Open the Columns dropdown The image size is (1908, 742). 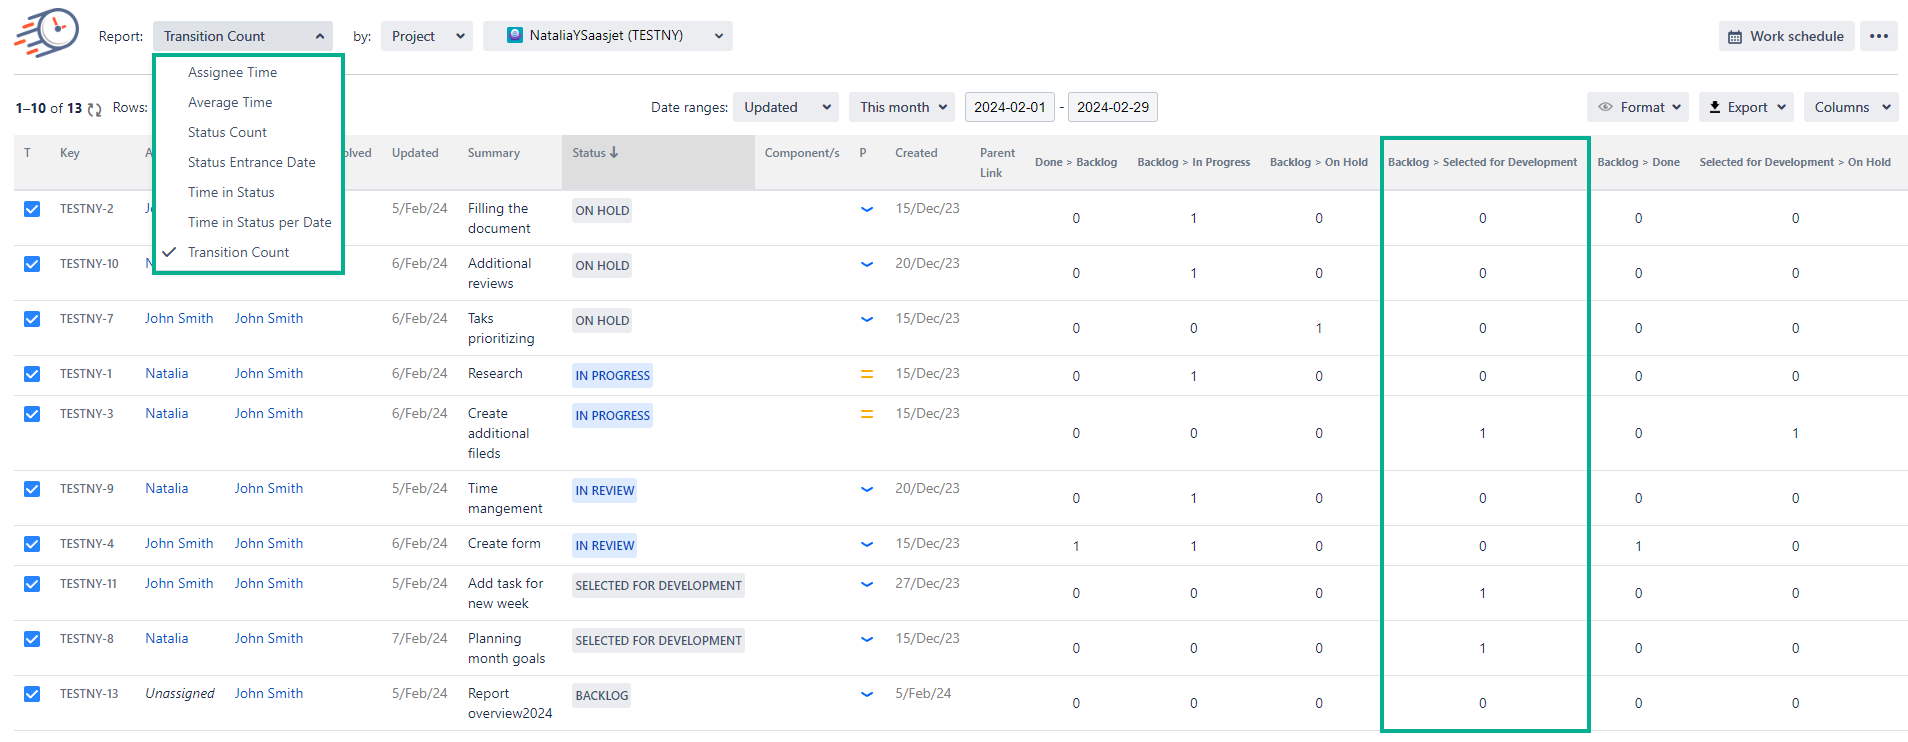1851,107
